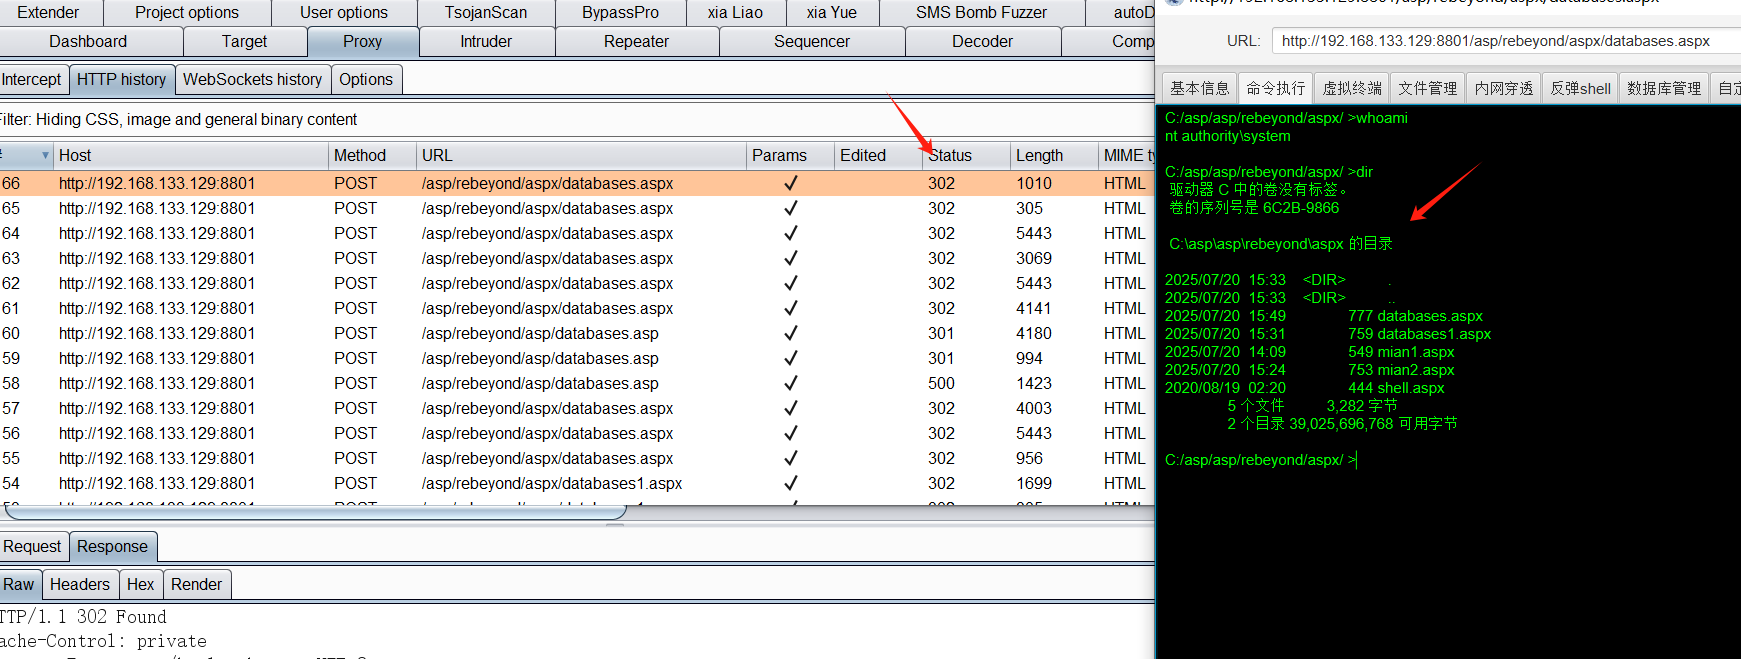
Task: Select the Hex view tab
Action: point(141,584)
